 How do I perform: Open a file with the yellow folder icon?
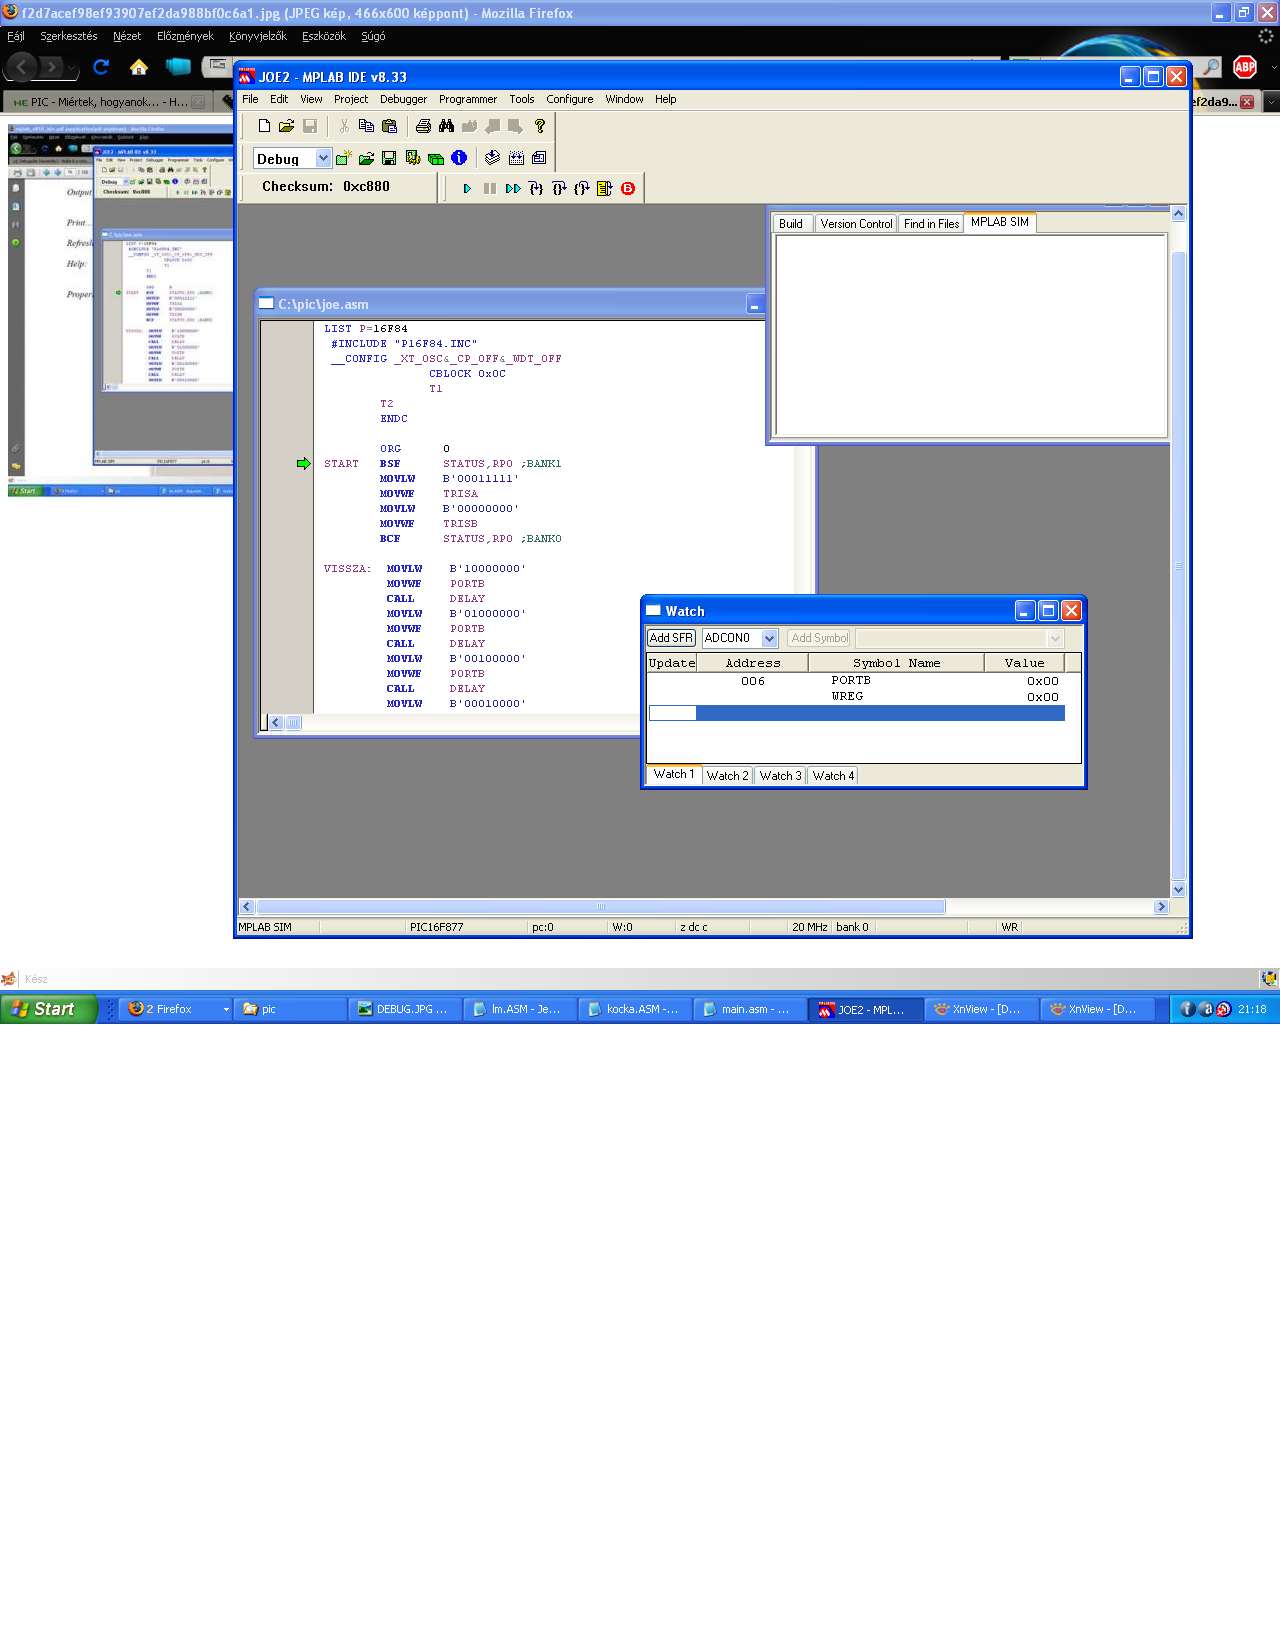point(287,126)
